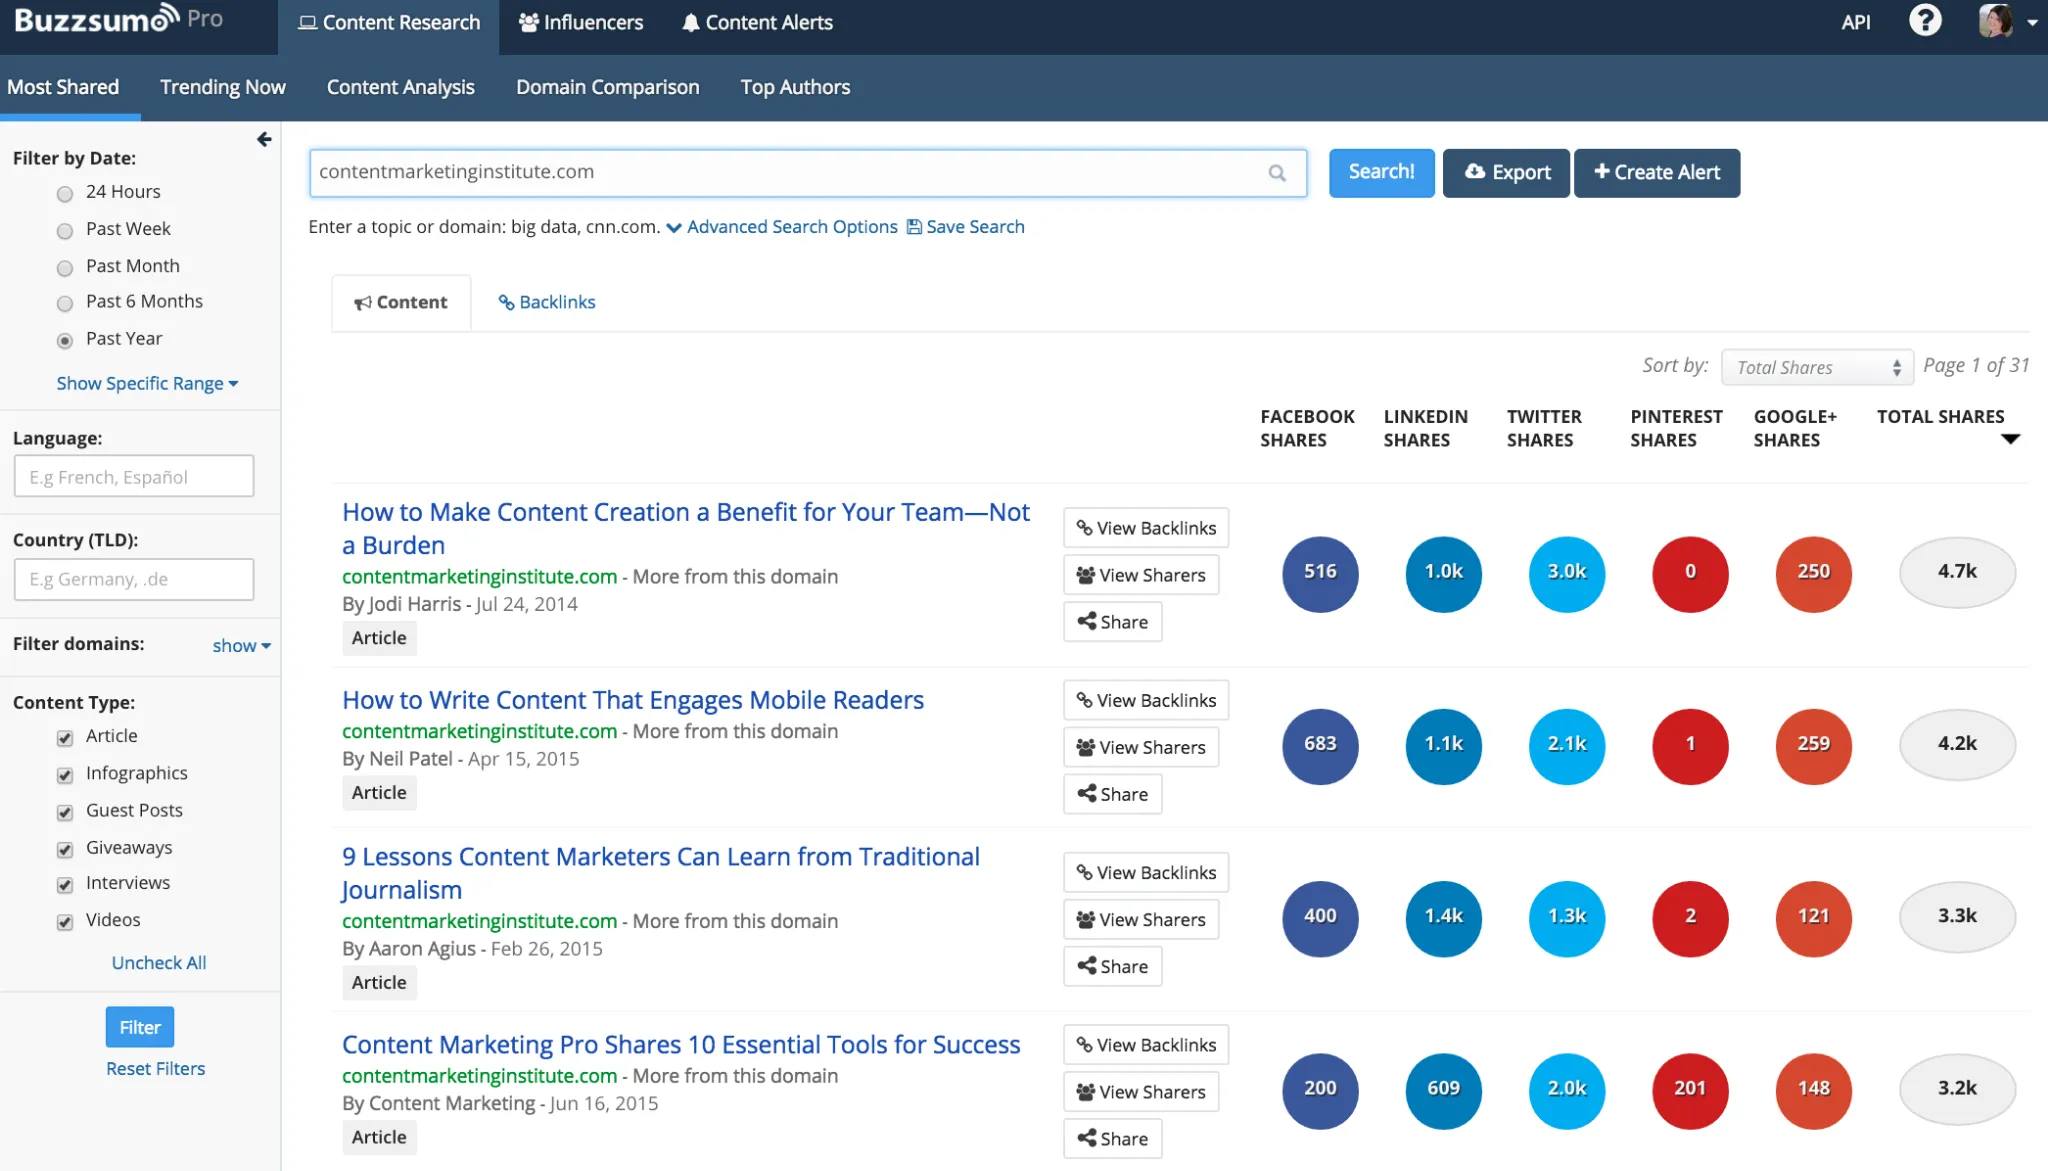2048x1171 pixels.
Task: Collapse sidebar with the left arrow icon
Action: click(x=264, y=139)
